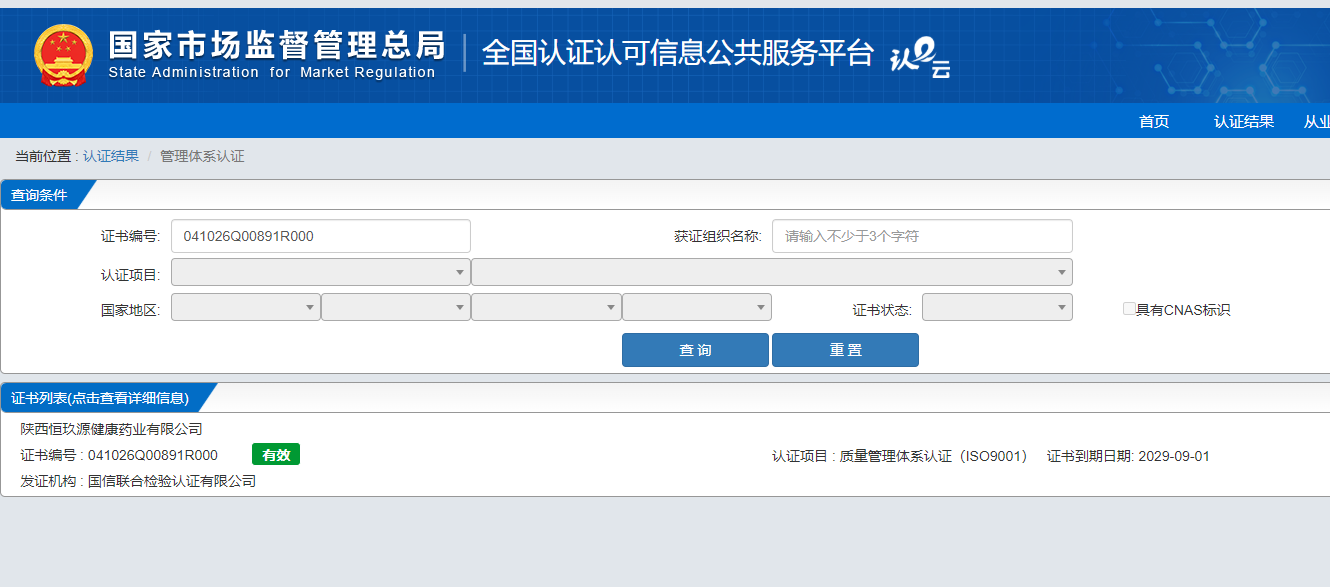
Task: Click the result certificate number 041026Q00891R000
Action: tap(153, 456)
